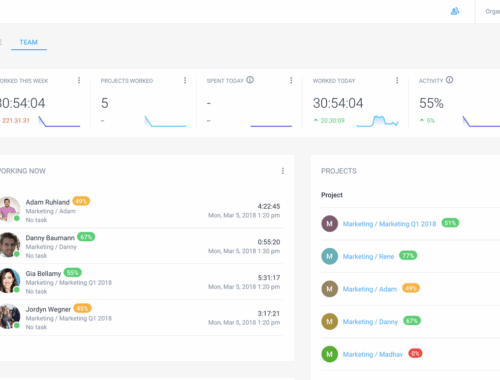Click Adam Ruhland's tracked time 4:22:45
500x380 pixels.
coord(269,206)
